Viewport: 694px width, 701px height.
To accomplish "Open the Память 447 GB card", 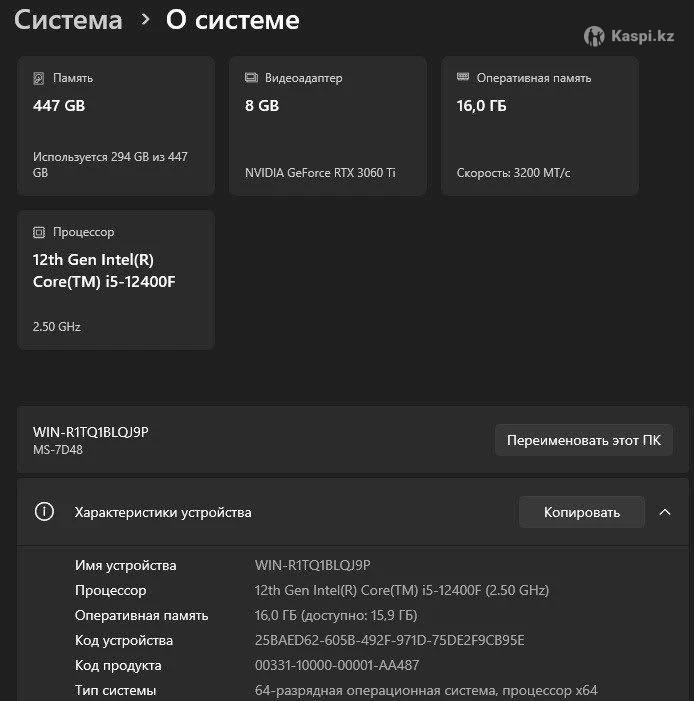I will pyautogui.click(x=116, y=125).
